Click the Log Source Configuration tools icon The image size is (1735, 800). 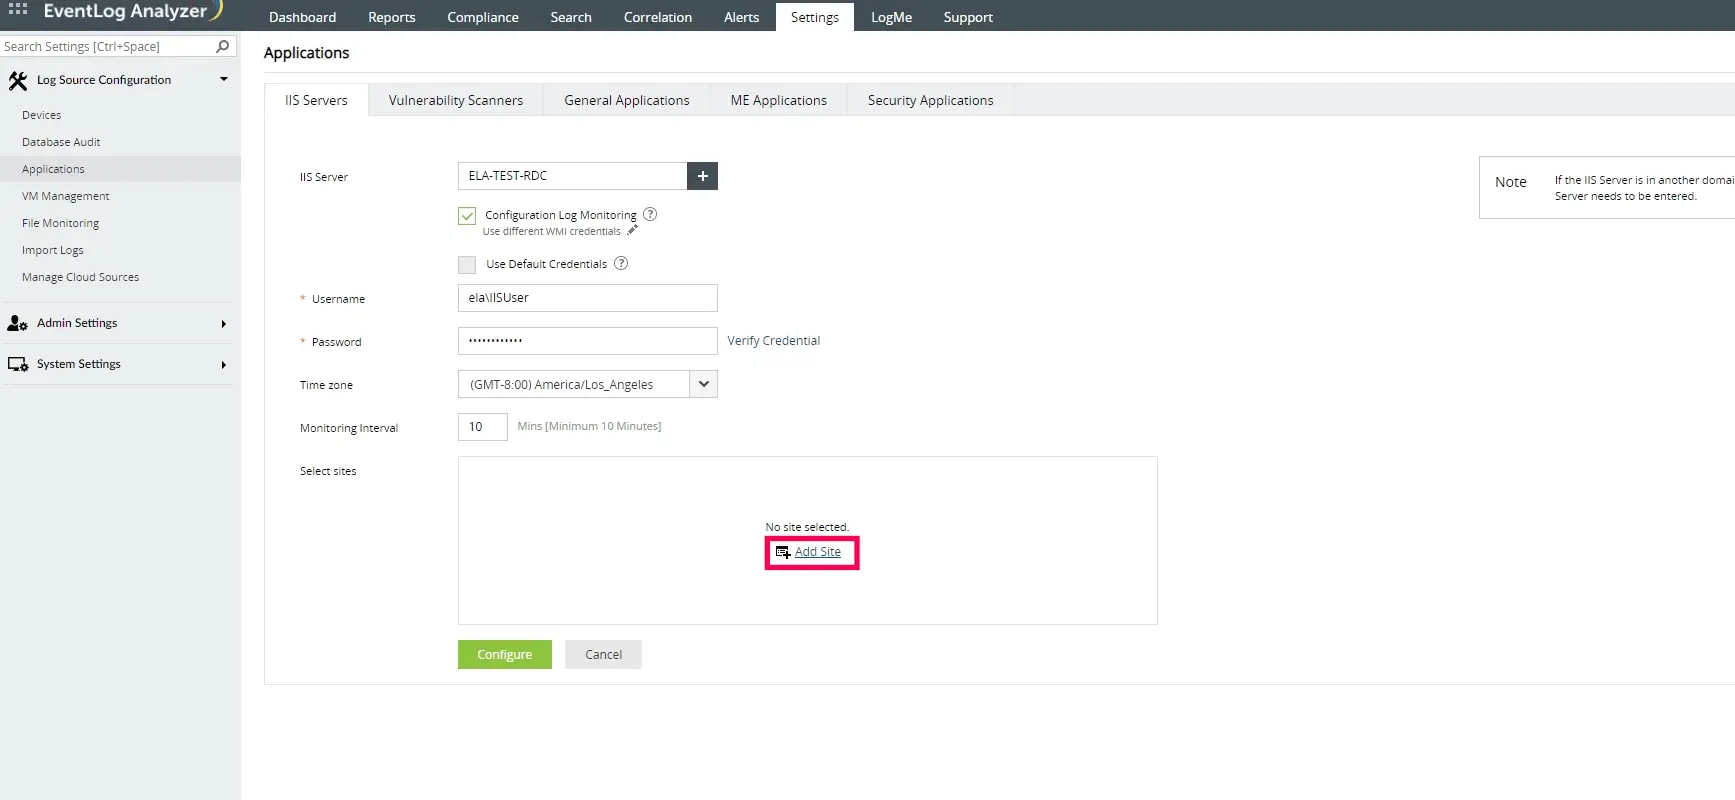tap(18, 81)
